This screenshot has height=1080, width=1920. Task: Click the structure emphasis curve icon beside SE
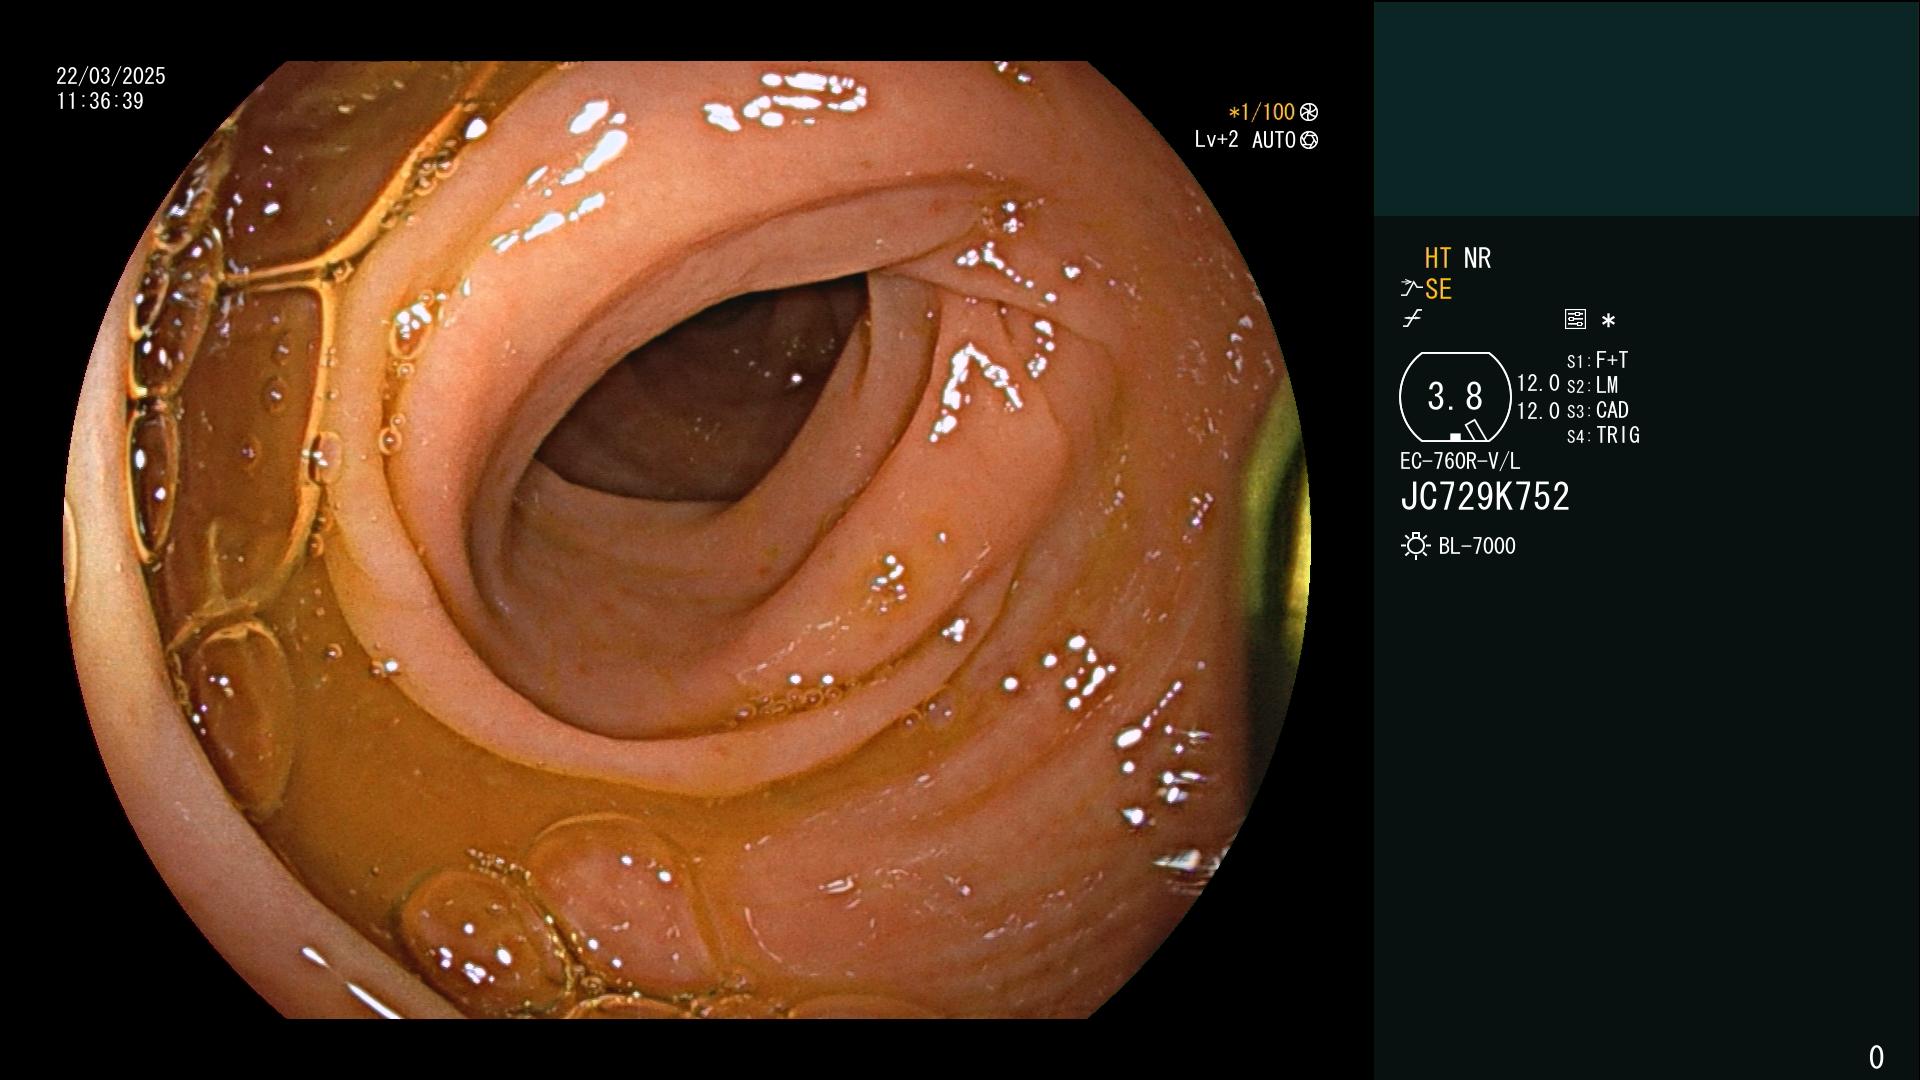coord(1411,289)
